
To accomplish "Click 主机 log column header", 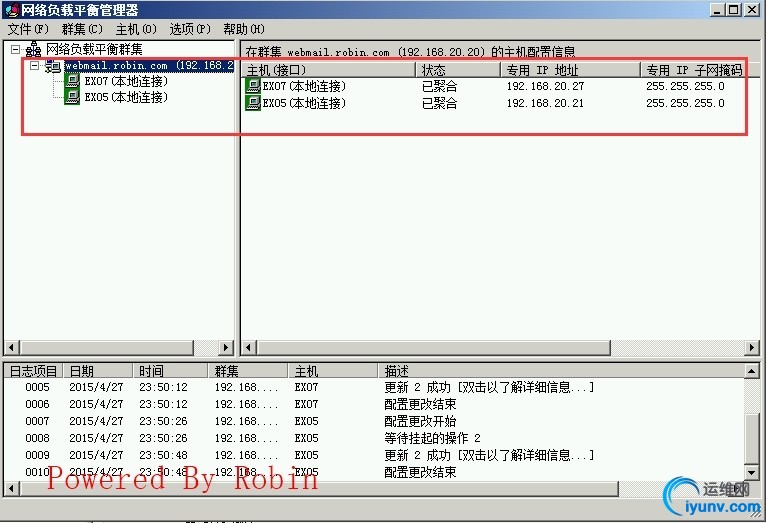I will [x=333, y=371].
